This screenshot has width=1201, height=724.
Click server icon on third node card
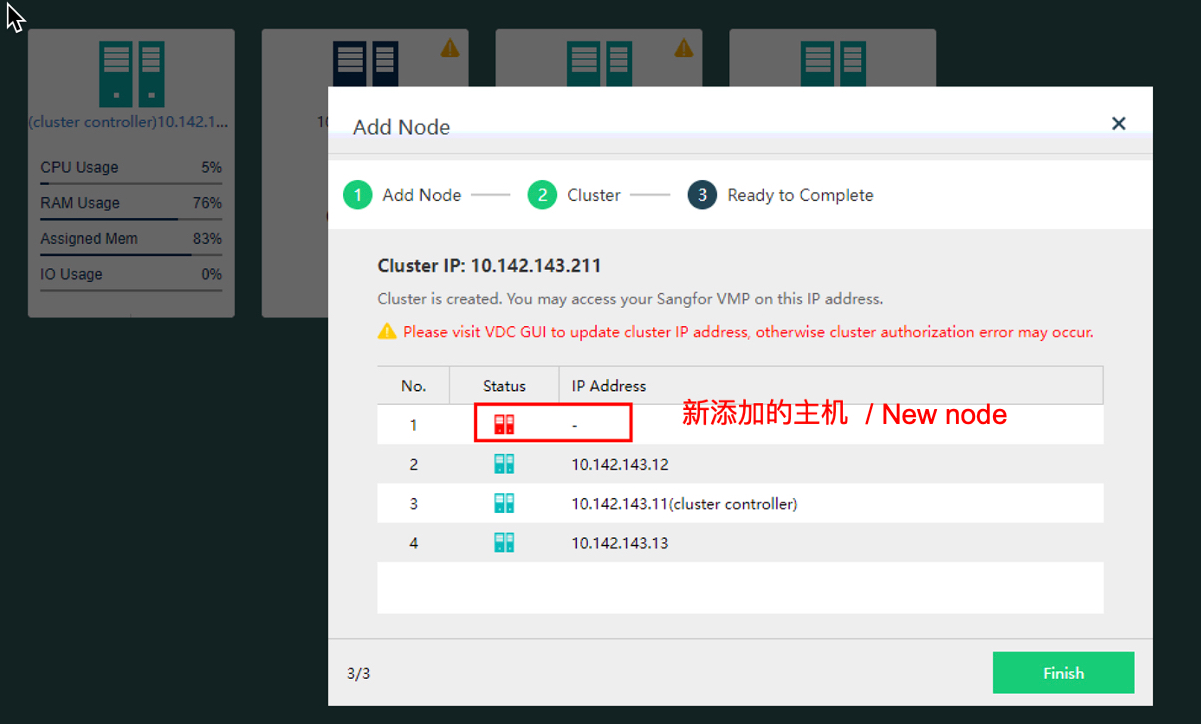[x=600, y=64]
